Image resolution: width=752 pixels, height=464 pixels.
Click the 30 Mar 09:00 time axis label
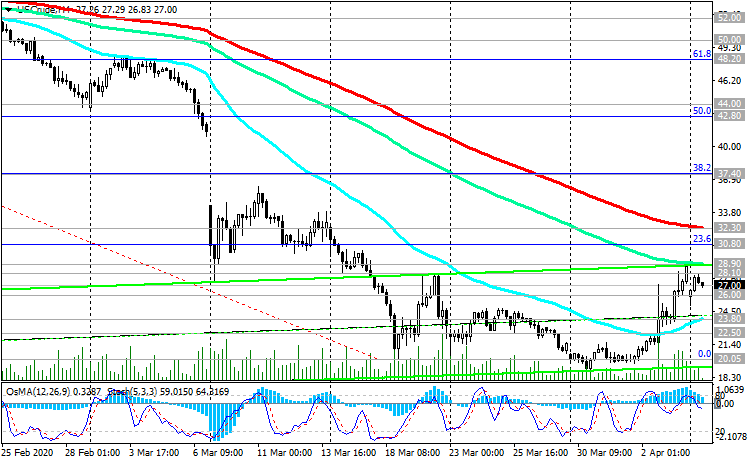click(595, 452)
